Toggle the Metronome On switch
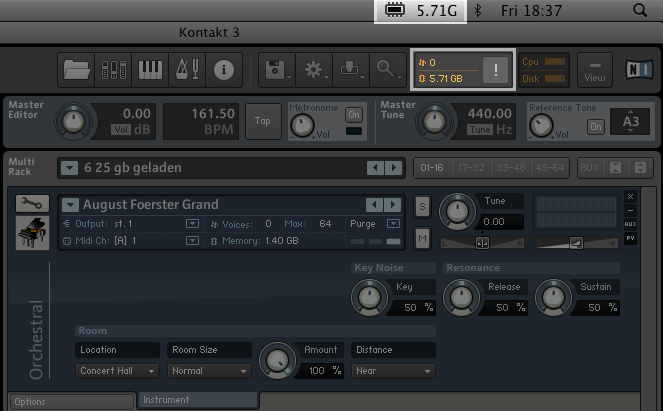Screen dimensions: 663x411 (x=354, y=115)
